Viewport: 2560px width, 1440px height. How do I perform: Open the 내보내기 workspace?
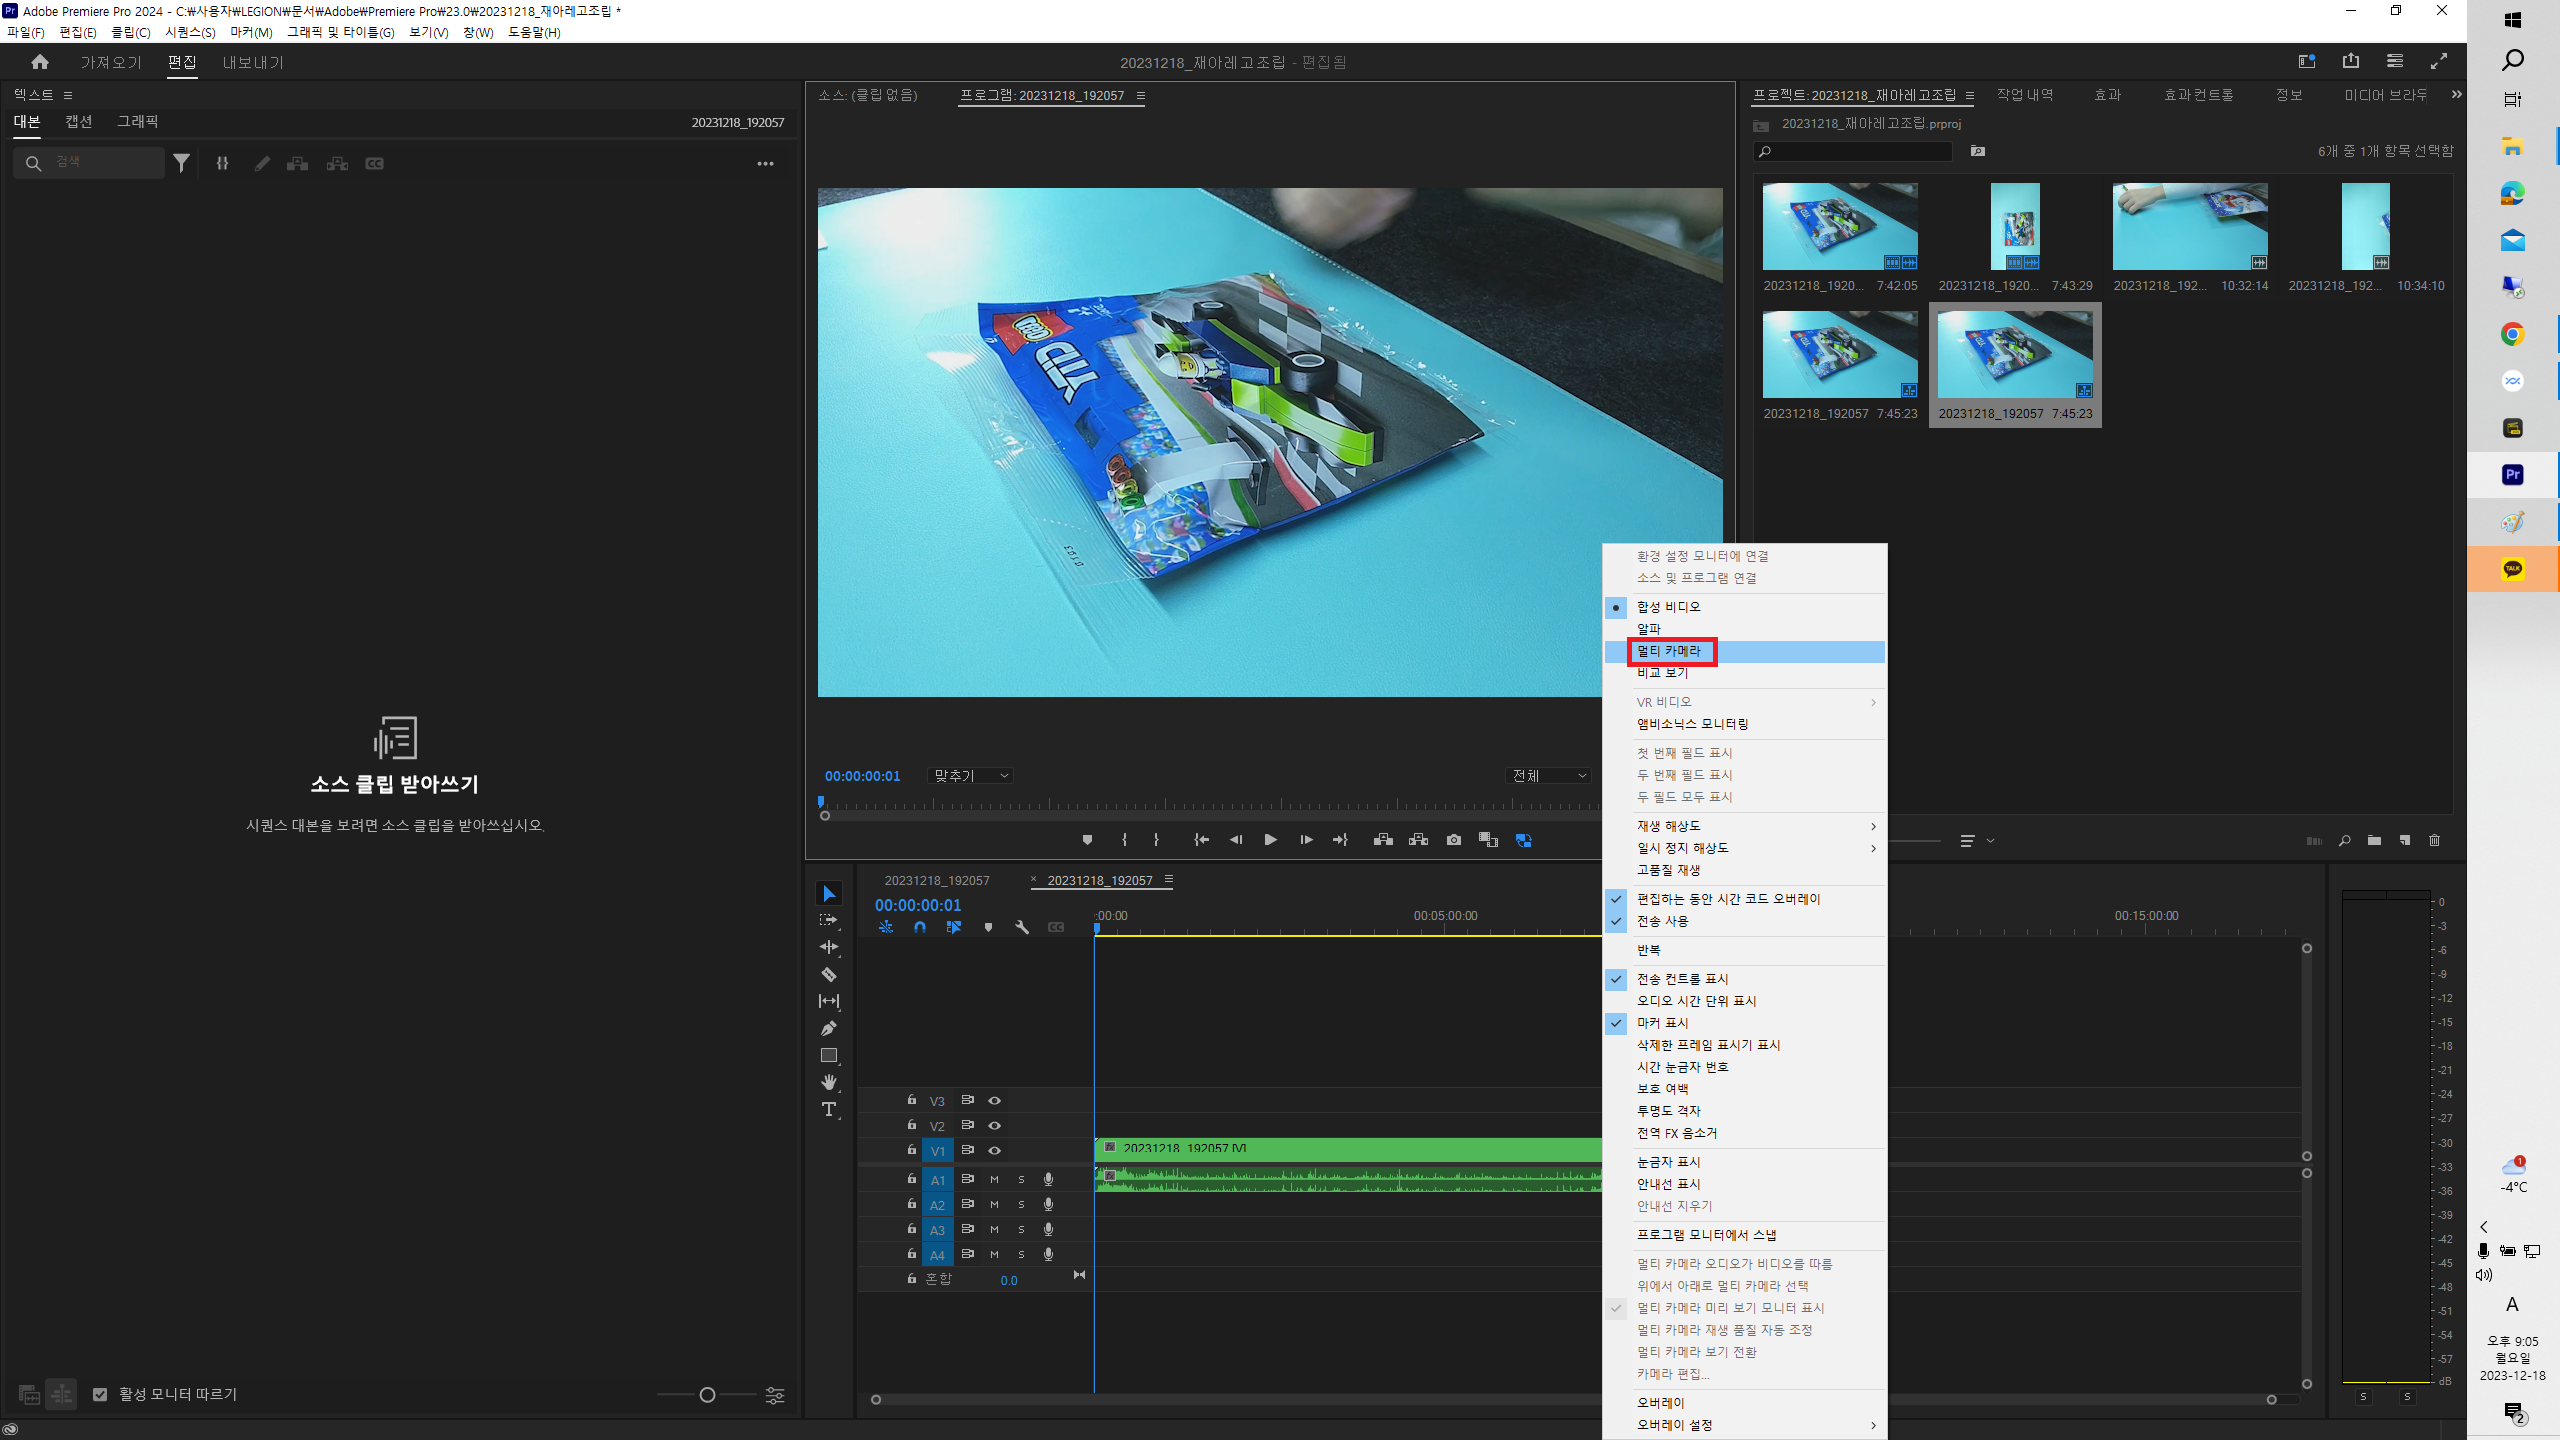click(253, 62)
